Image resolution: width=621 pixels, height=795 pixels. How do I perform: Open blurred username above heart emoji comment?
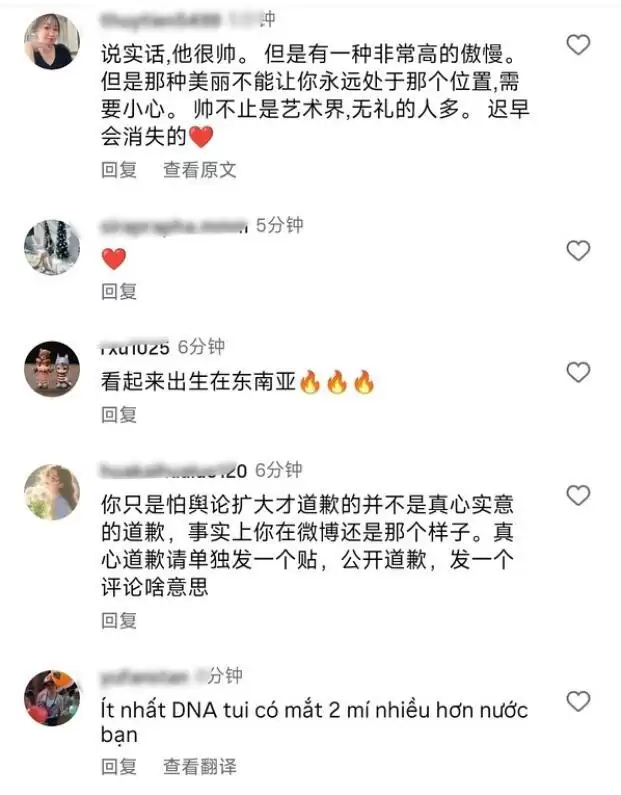[x=174, y=226]
